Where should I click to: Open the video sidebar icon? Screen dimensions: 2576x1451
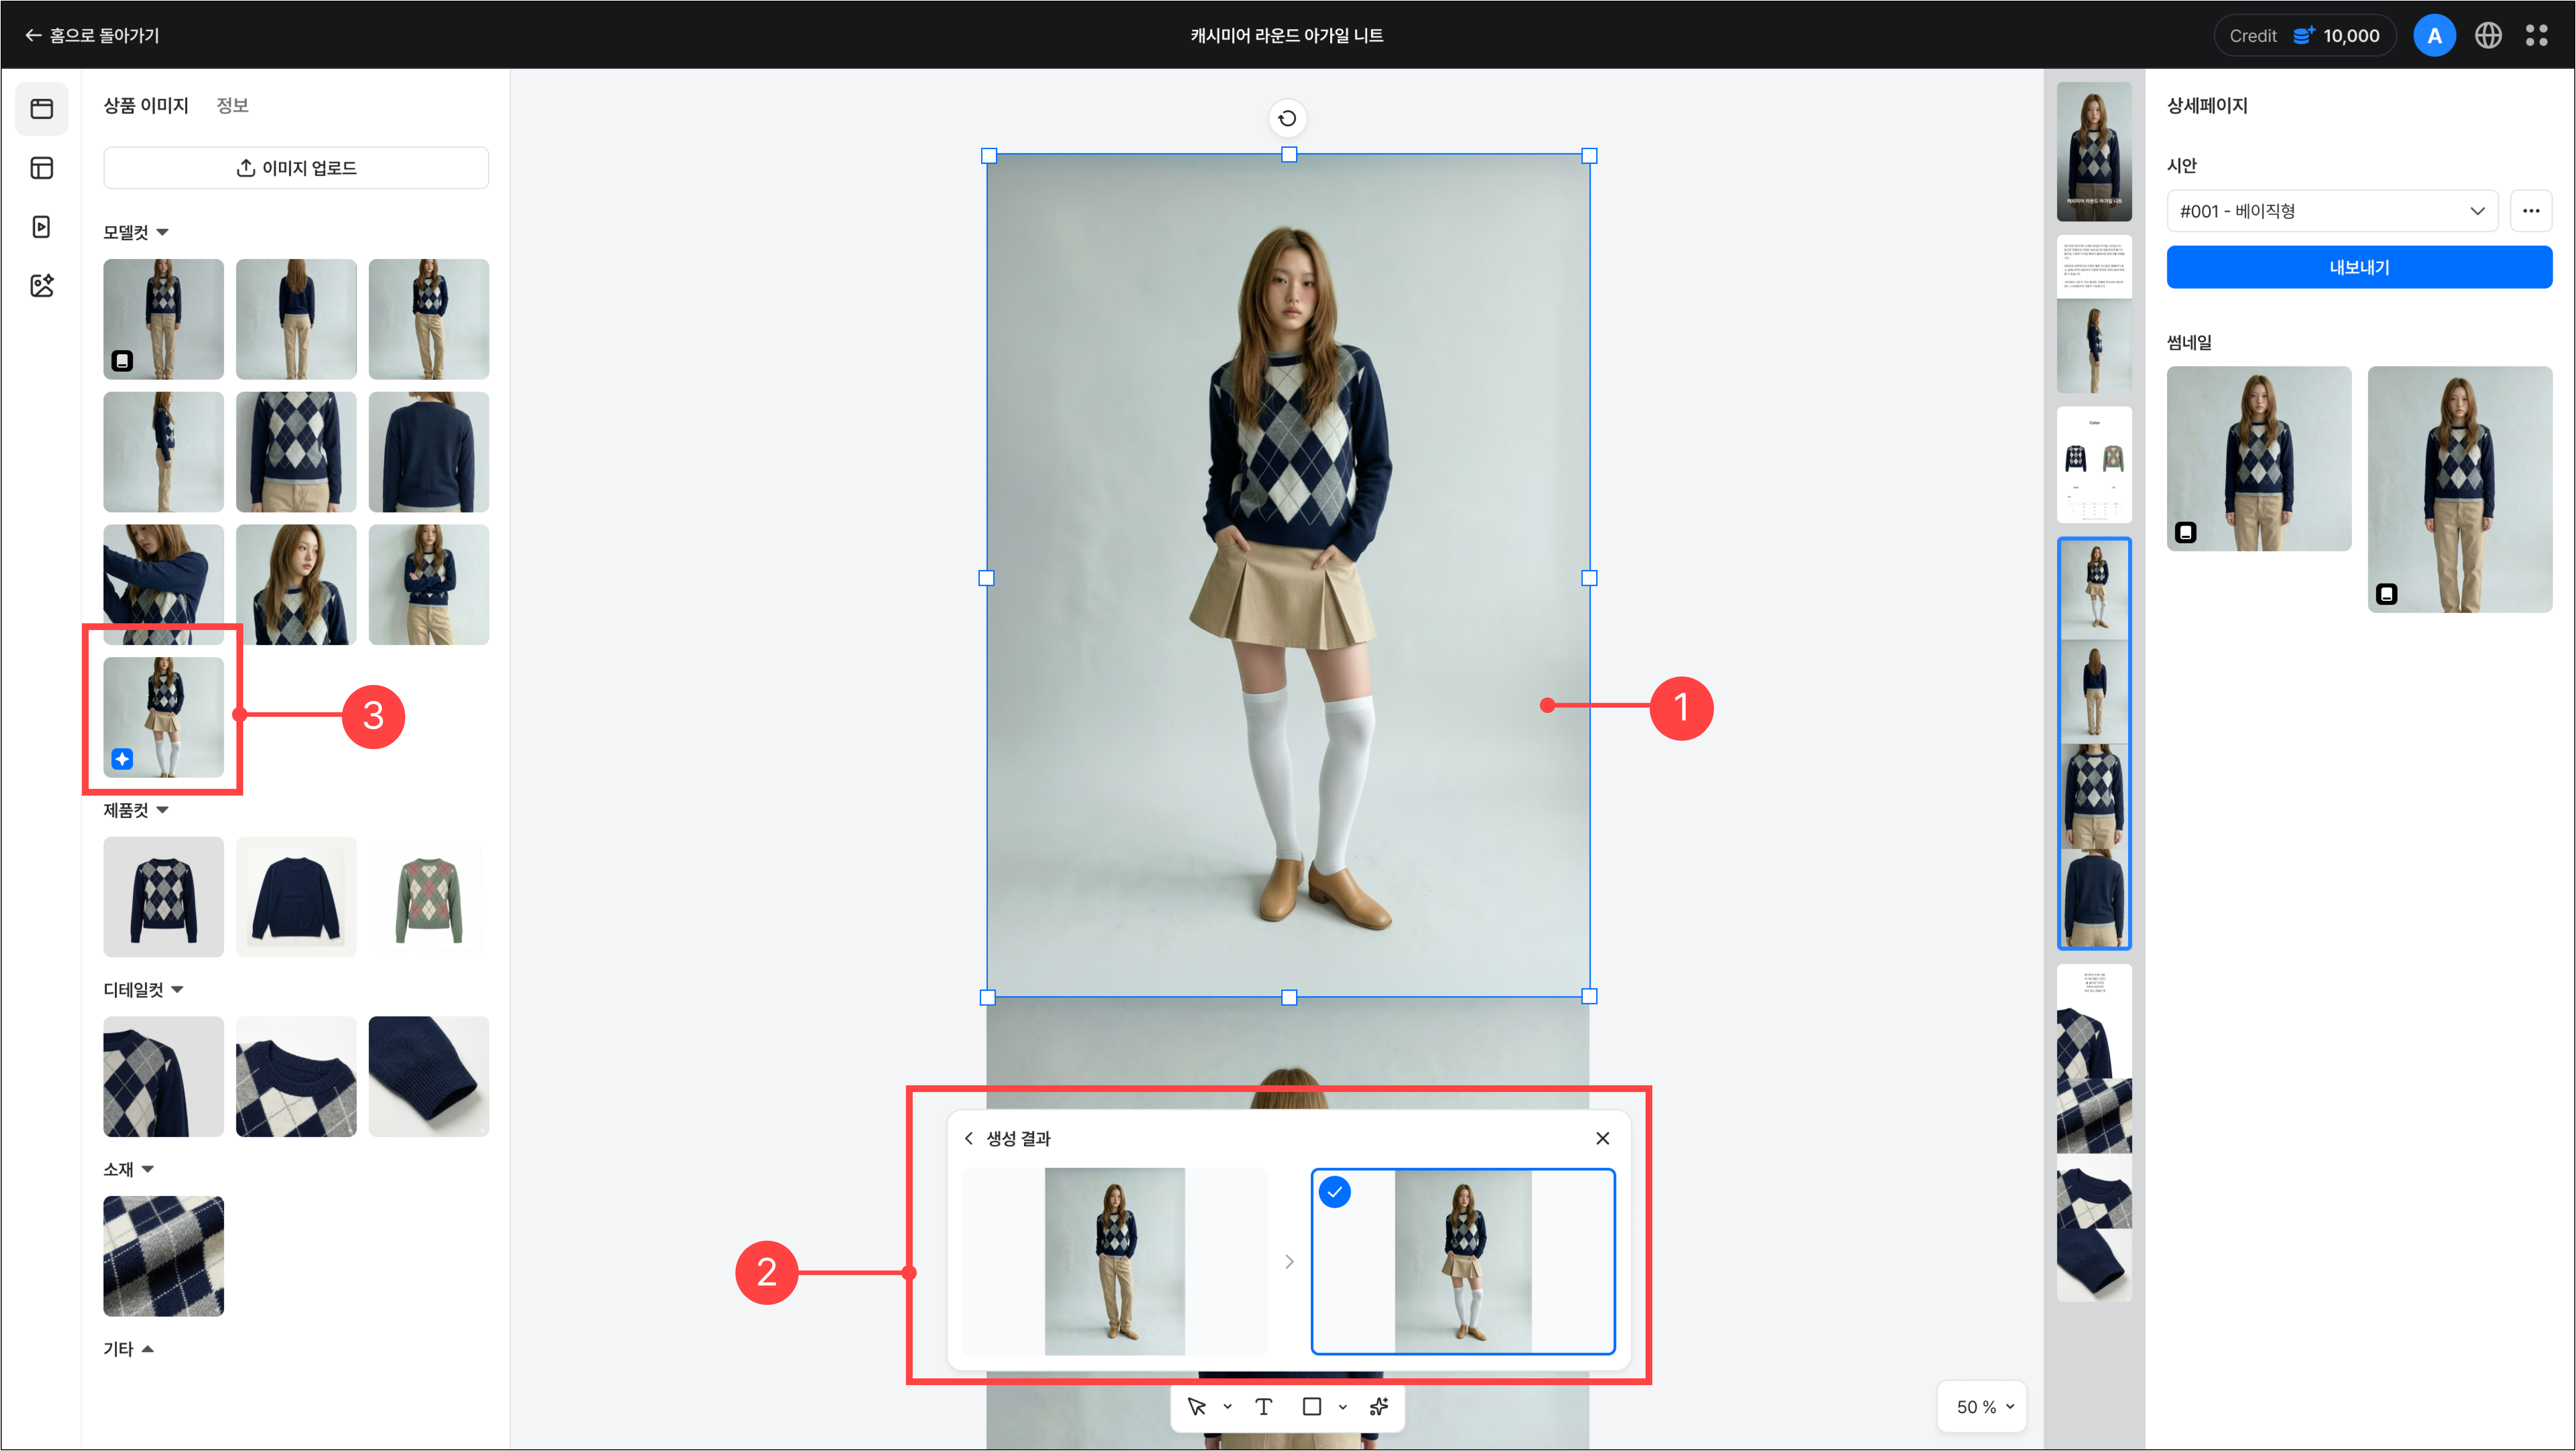[42, 227]
